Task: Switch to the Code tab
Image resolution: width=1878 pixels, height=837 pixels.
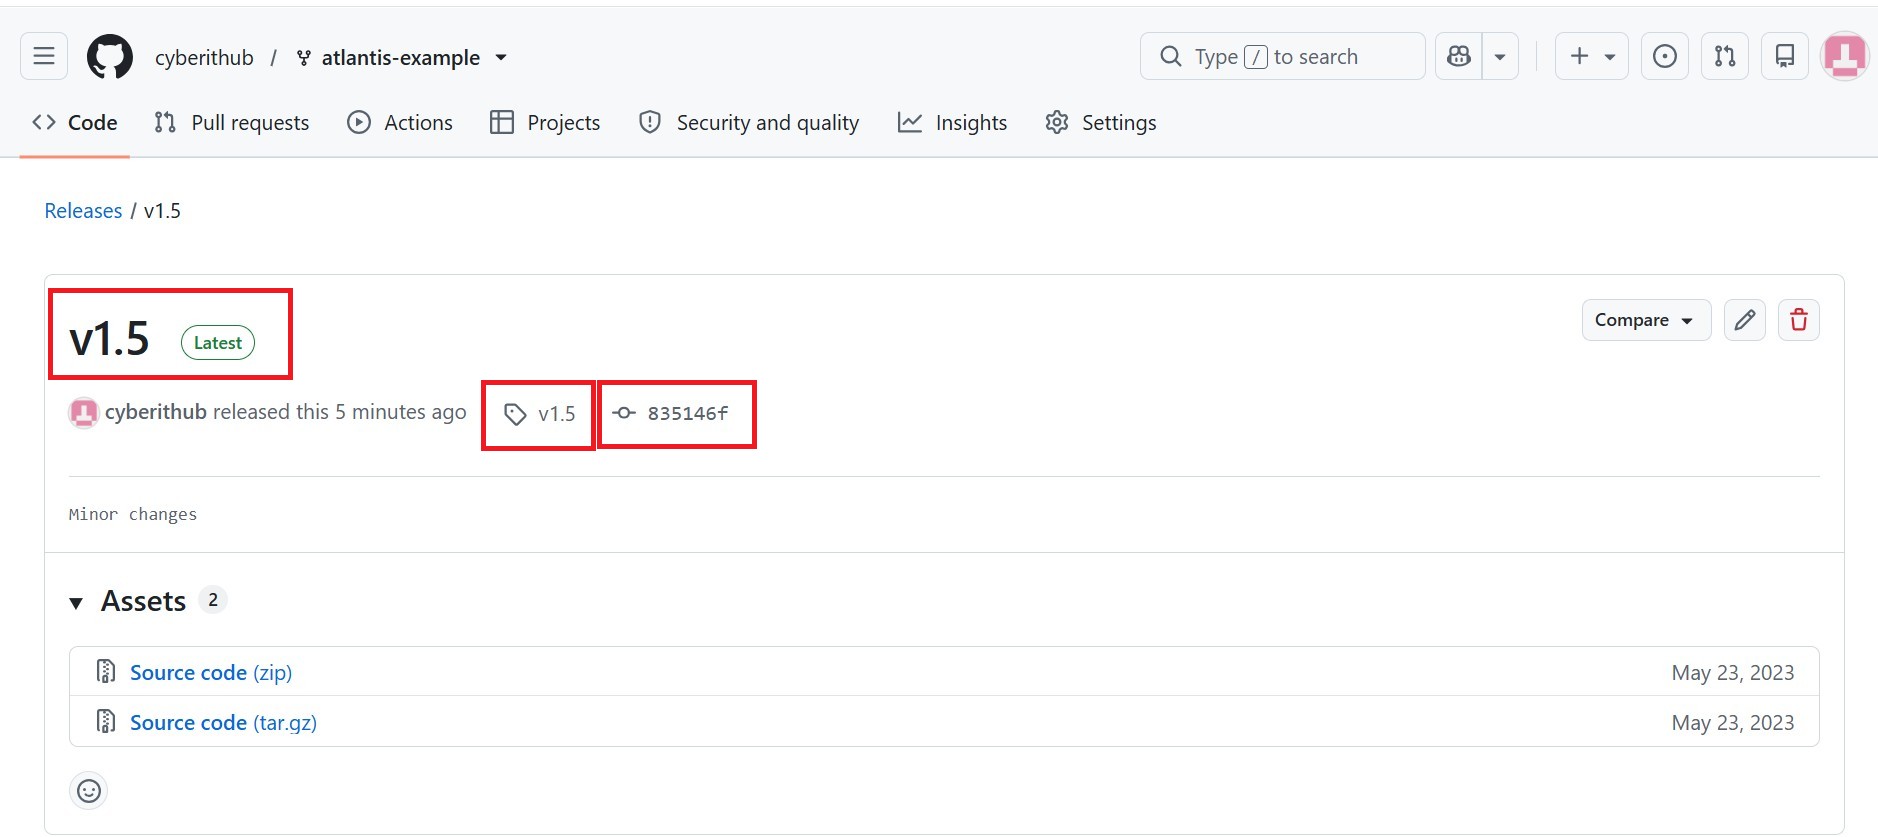Action: coord(75,122)
